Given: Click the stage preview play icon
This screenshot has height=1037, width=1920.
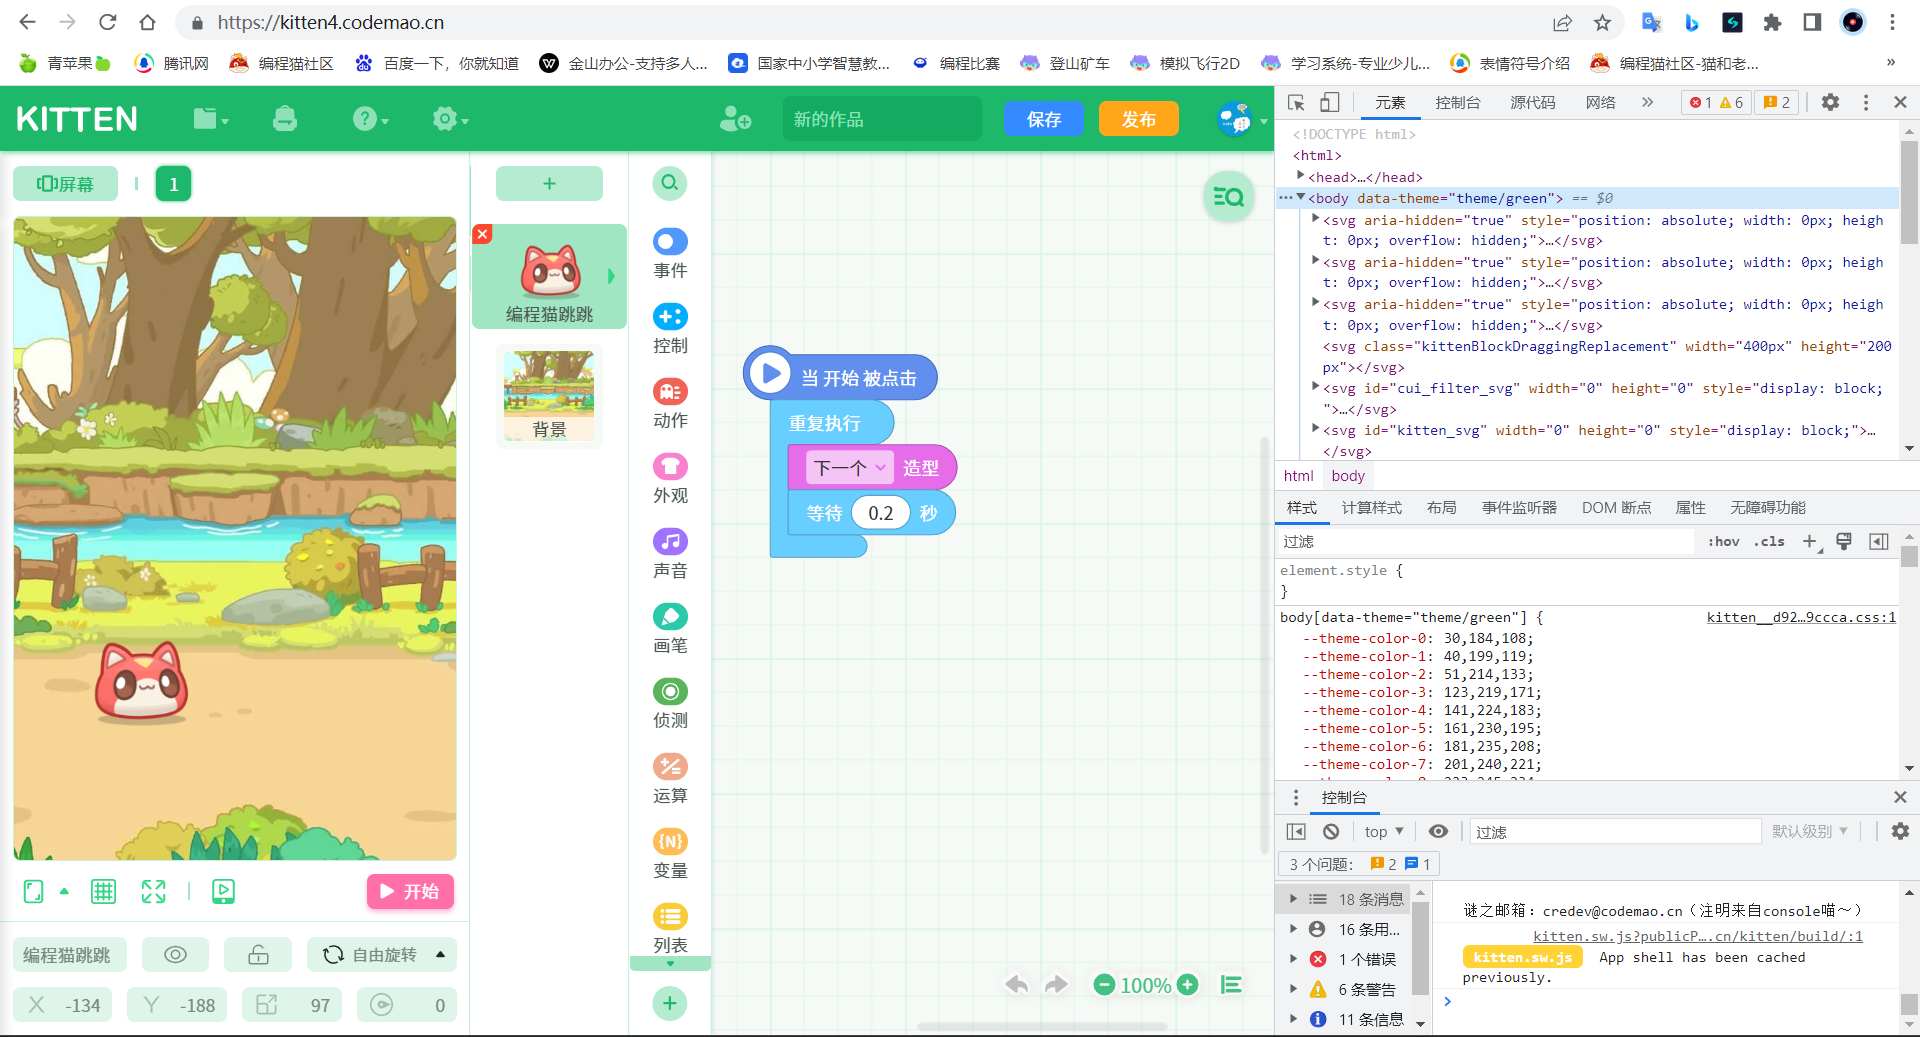Looking at the screenshot, I should [224, 891].
